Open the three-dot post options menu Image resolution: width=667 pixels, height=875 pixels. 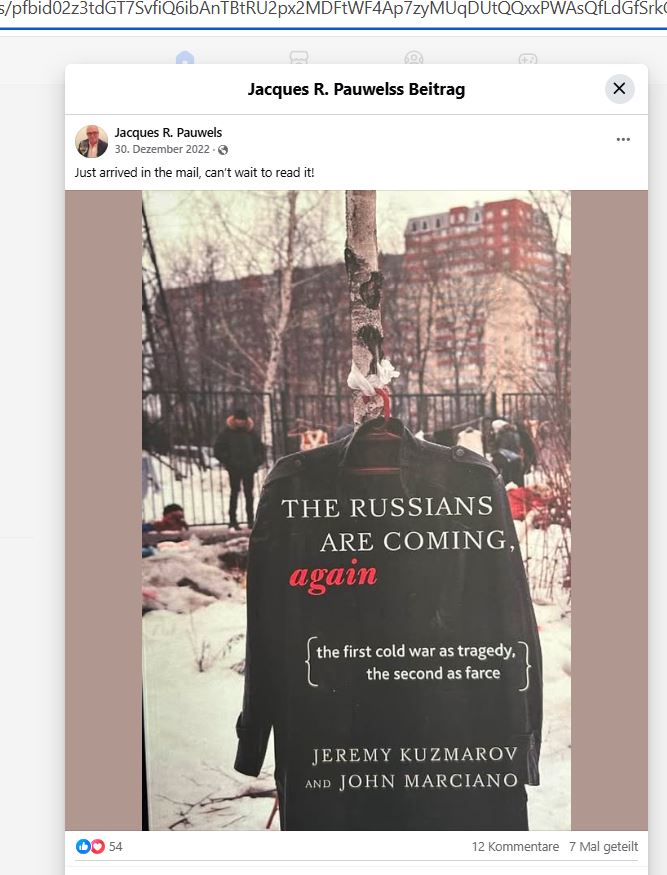point(623,140)
